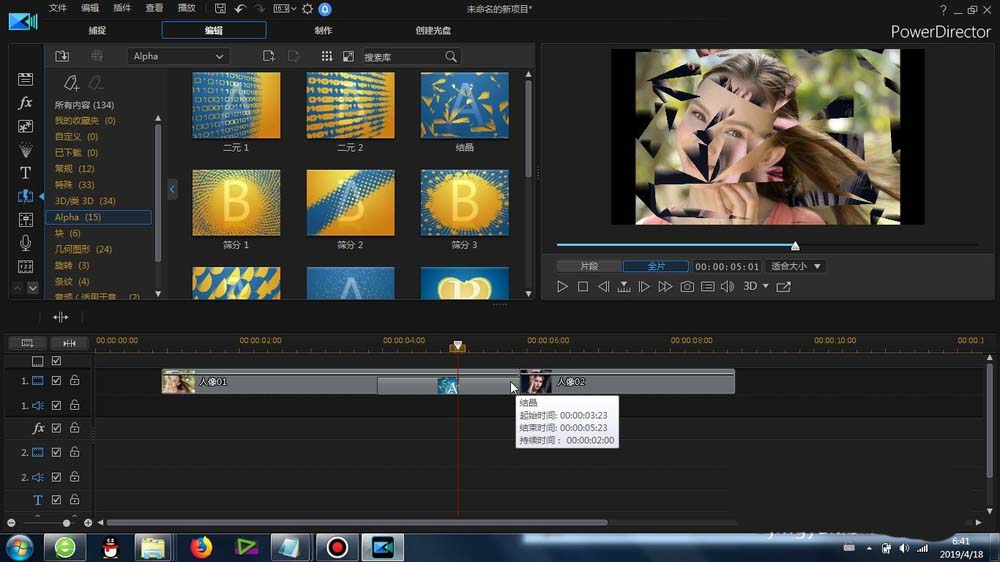
Task: Open the 播放 menu
Action: point(186,8)
